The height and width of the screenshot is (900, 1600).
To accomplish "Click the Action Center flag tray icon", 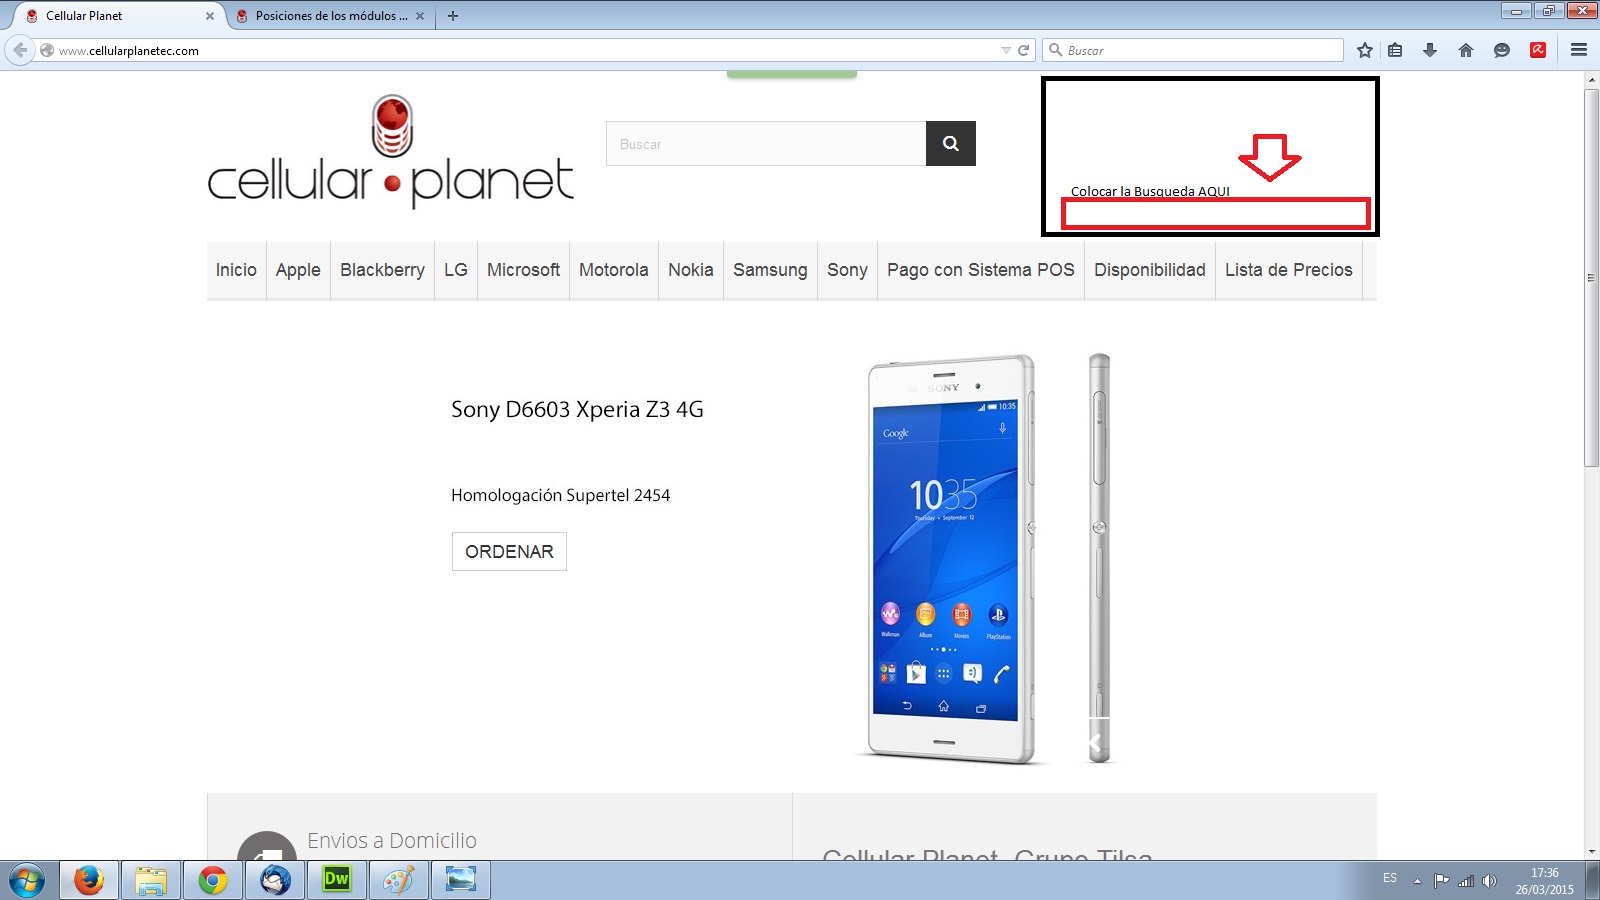I will click(1441, 881).
